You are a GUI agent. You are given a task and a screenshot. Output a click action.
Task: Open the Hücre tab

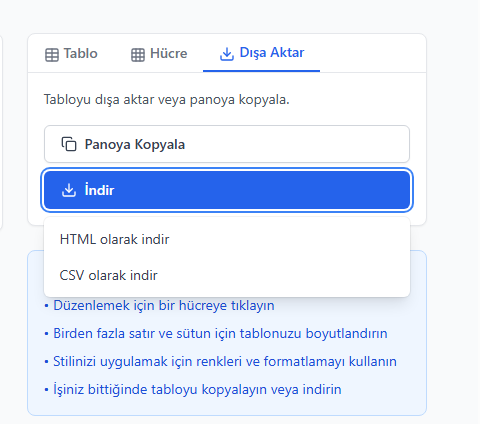tap(159, 54)
